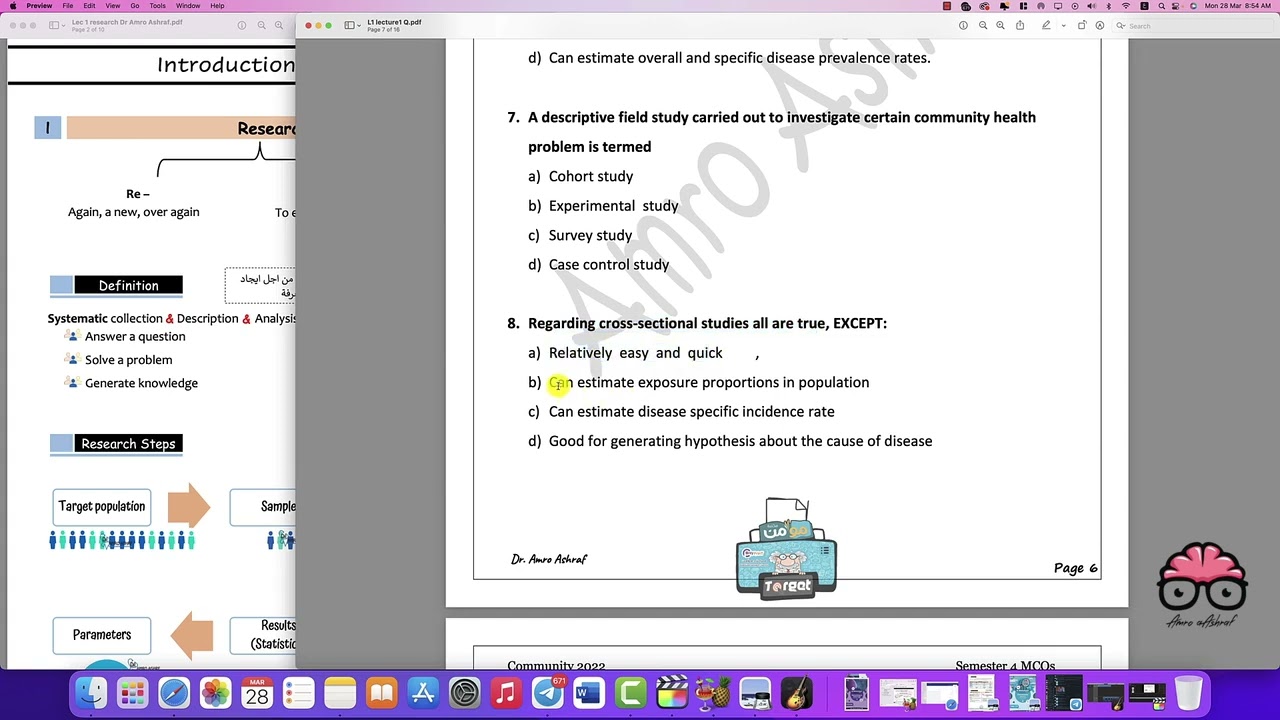This screenshot has width=1280, height=720.
Task: Launch Music app from the Dock
Action: [x=506, y=692]
